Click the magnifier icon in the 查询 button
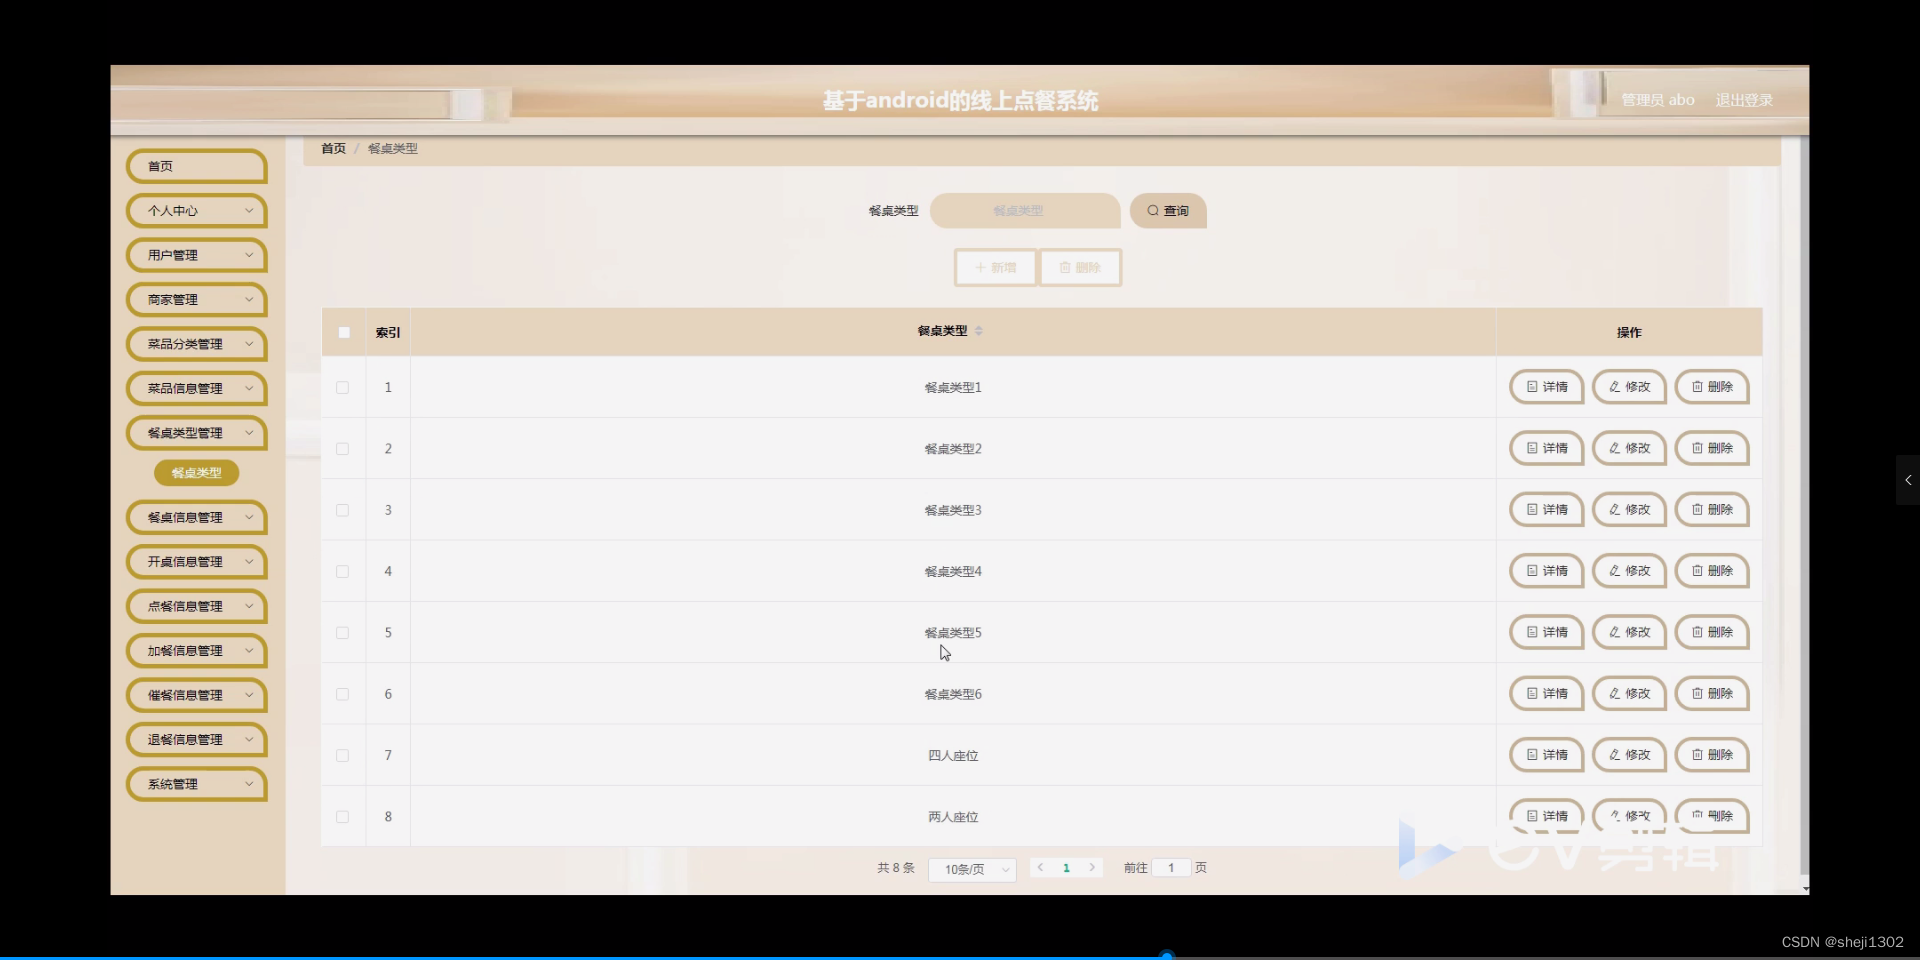 [1154, 211]
